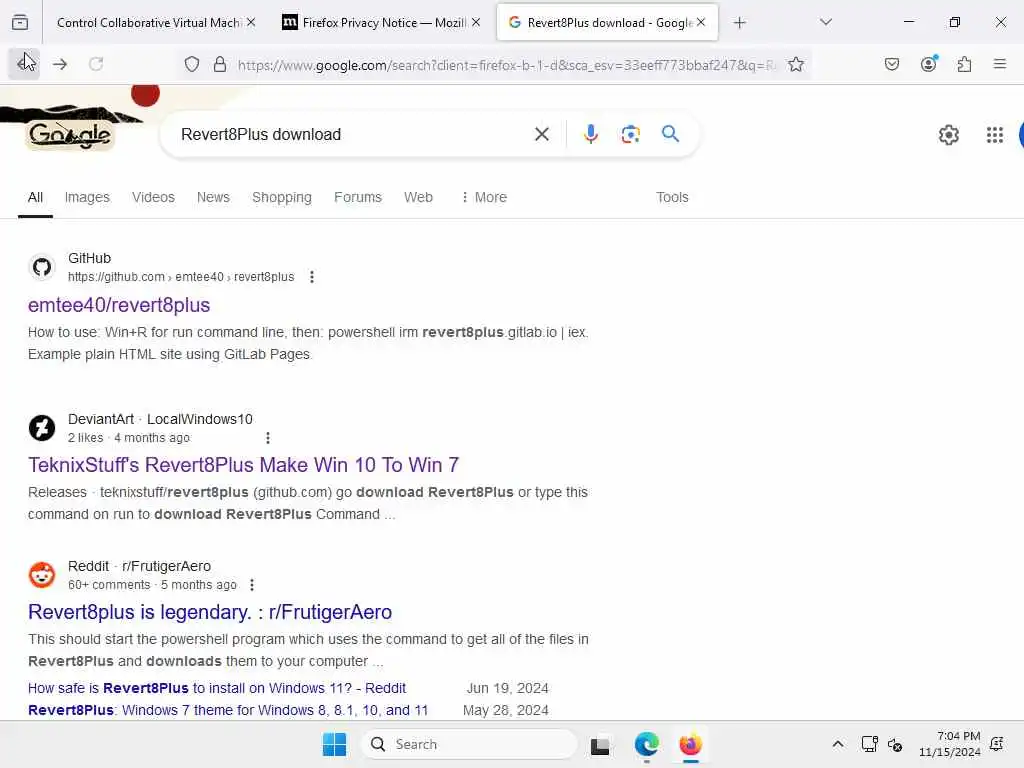
Task: Open options for the GitHub result
Action: point(312,277)
